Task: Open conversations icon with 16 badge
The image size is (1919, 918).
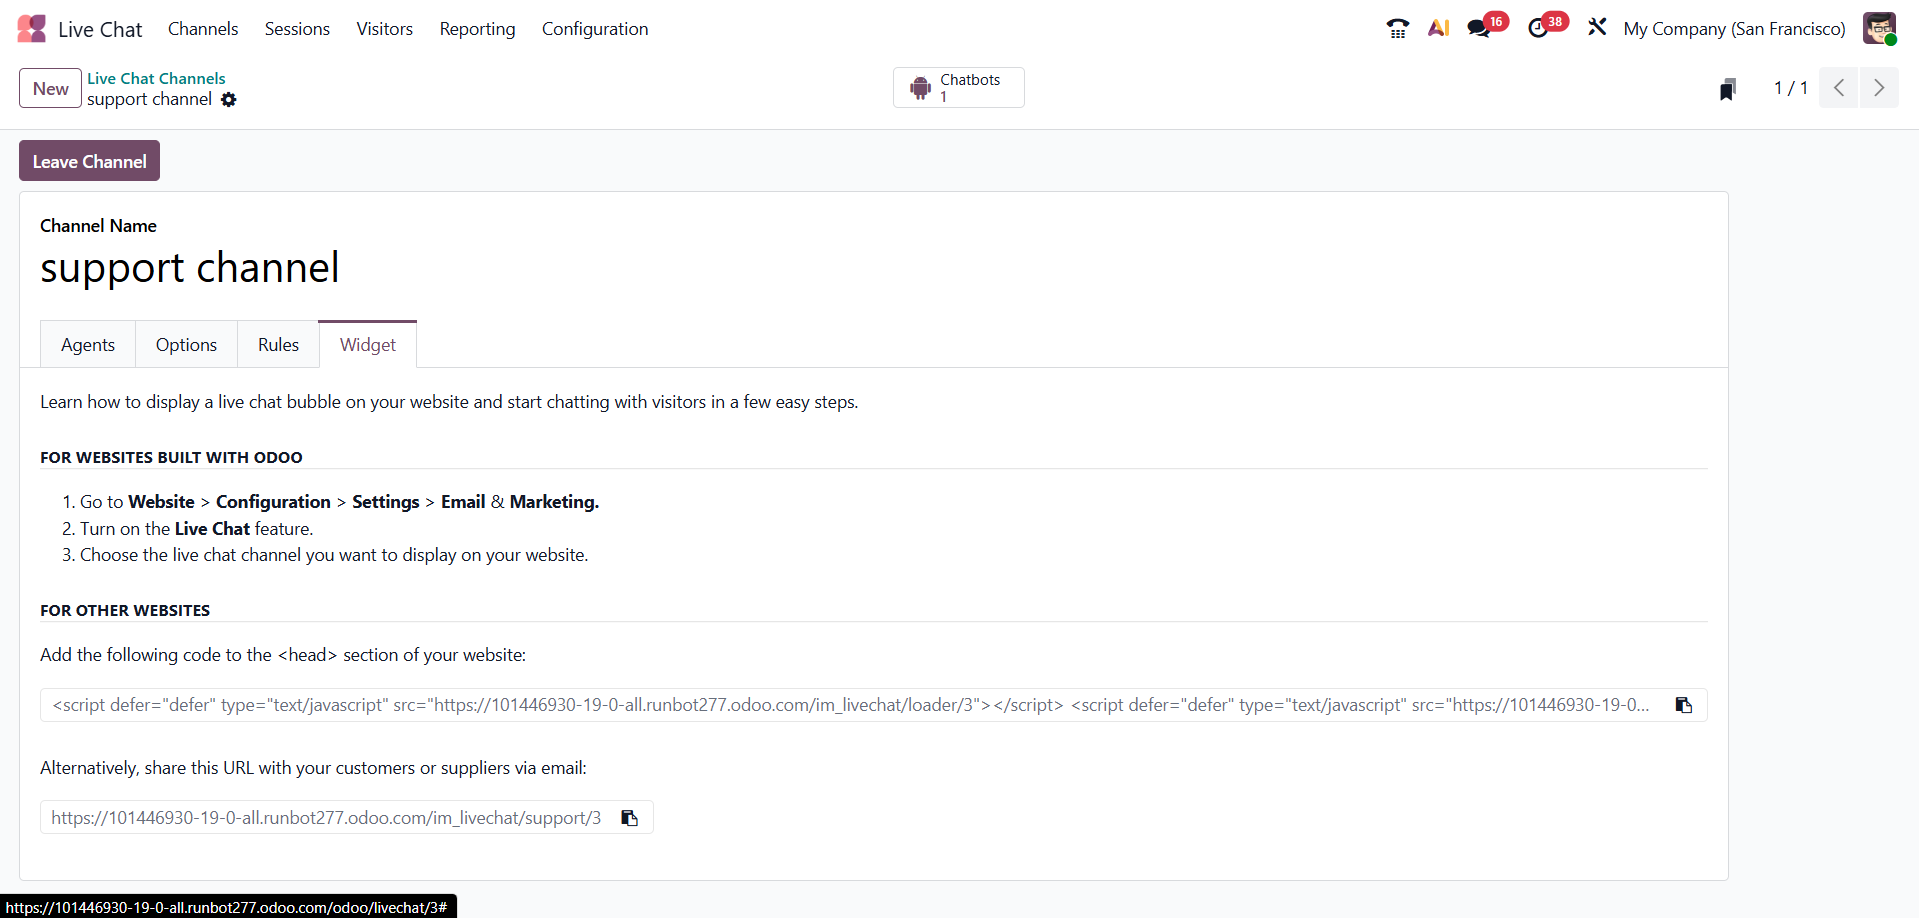Action: 1479,29
